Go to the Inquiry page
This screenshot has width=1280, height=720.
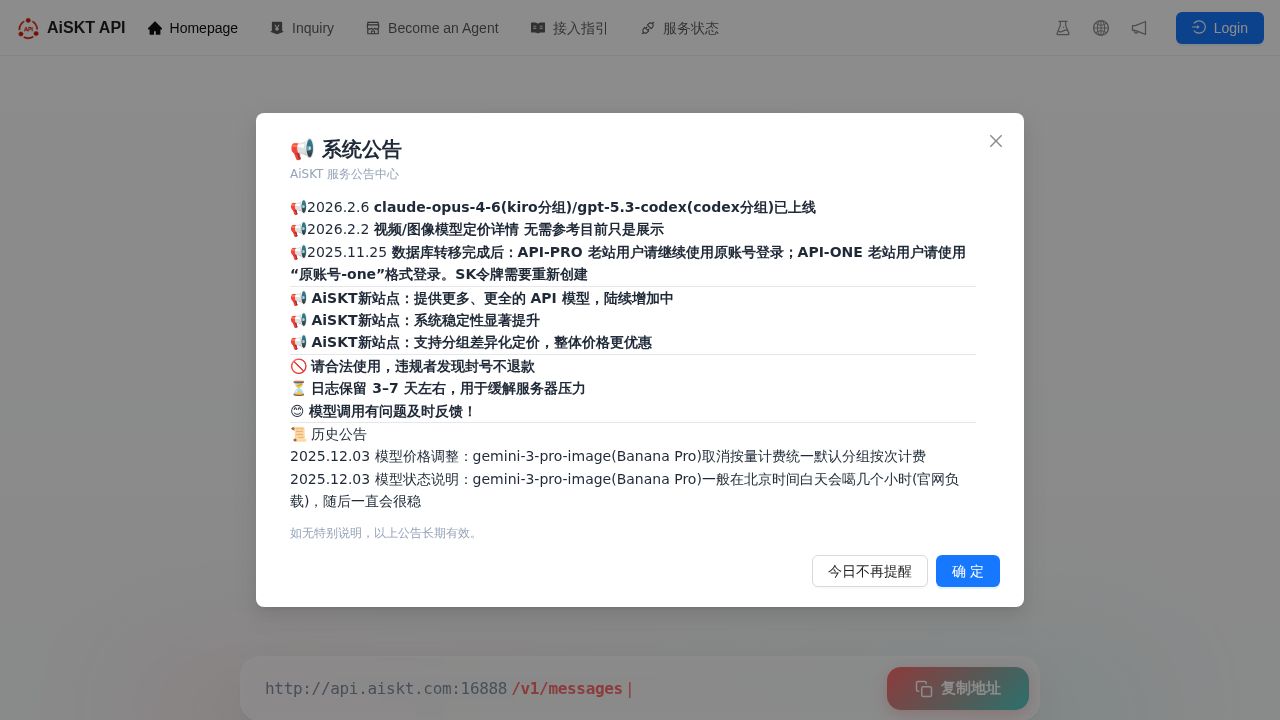tap(302, 28)
